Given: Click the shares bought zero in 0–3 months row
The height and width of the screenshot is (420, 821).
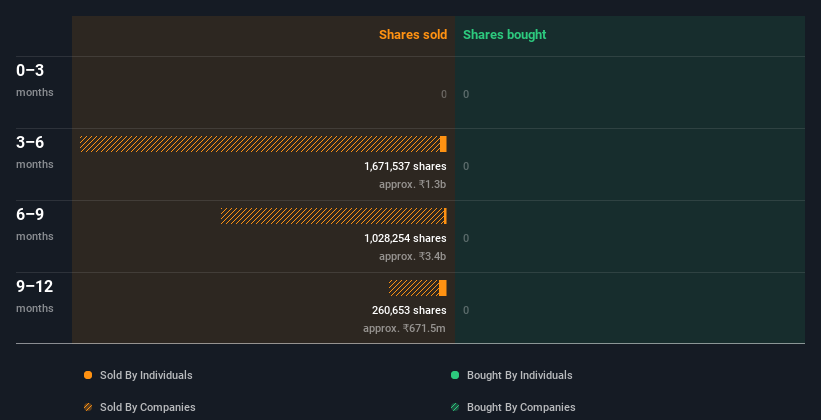Looking at the screenshot, I should [466, 94].
